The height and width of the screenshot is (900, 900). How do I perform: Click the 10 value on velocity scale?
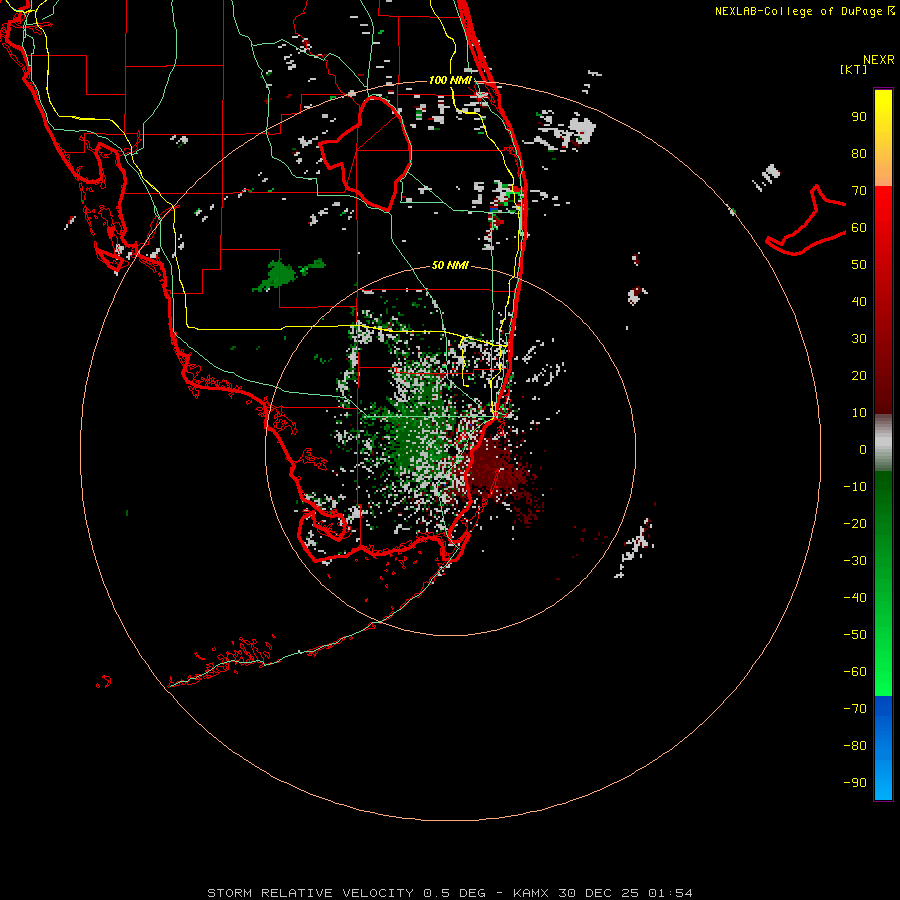tap(859, 413)
